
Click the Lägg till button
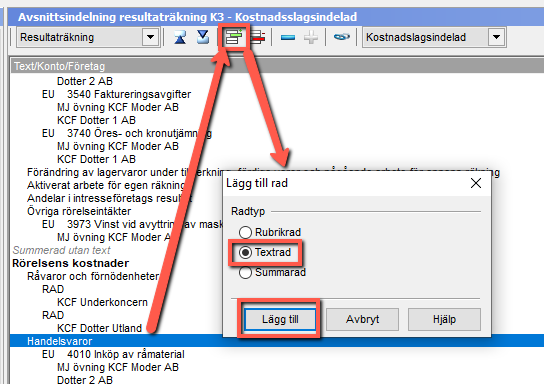point(280,319)
